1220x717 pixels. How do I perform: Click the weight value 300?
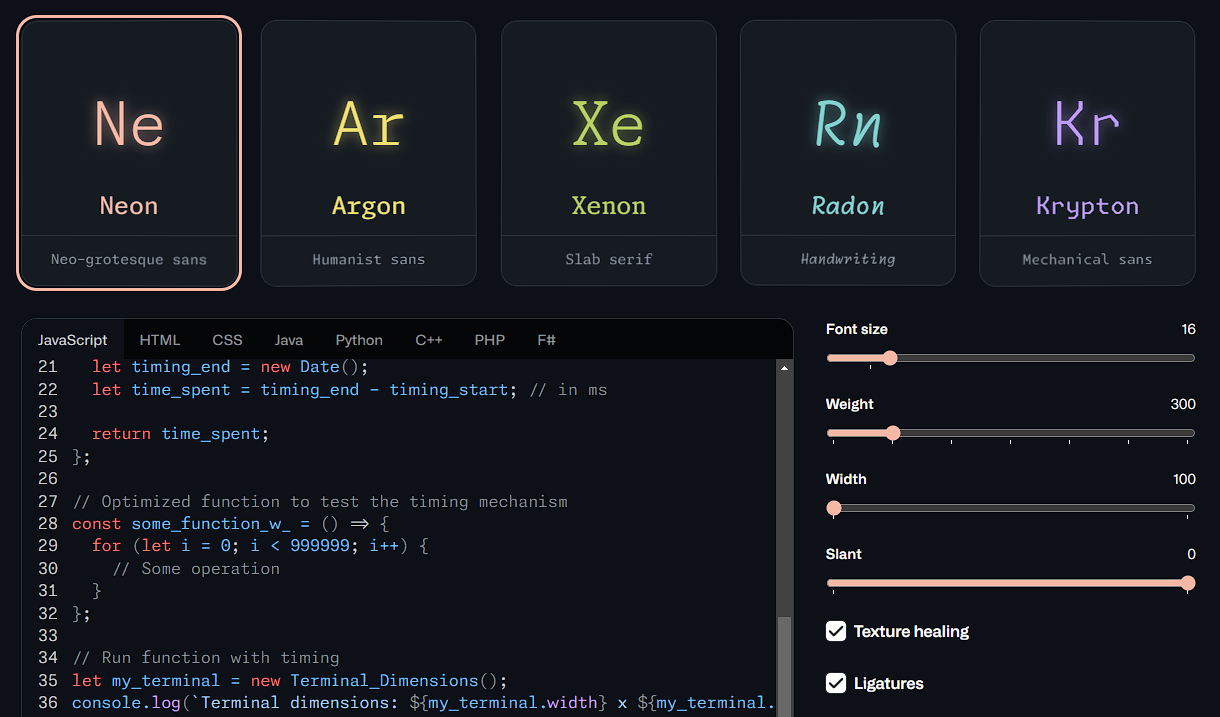click(1183, 404)
